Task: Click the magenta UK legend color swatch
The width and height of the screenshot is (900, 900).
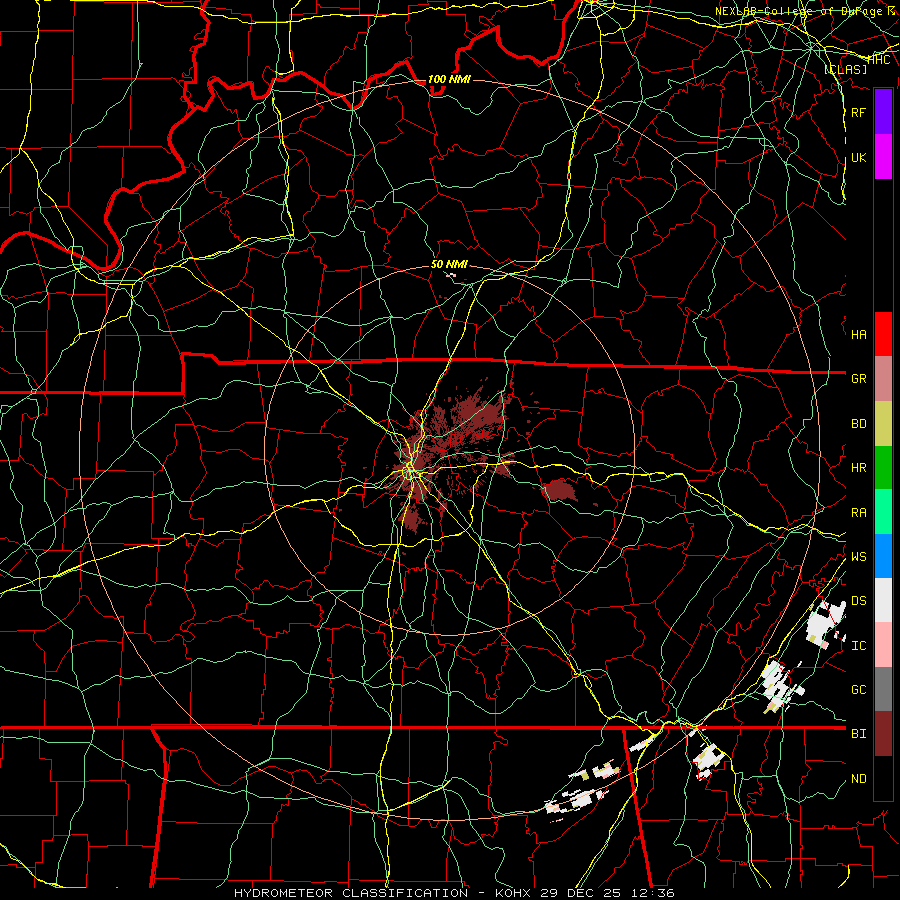Action: (883, 157)
